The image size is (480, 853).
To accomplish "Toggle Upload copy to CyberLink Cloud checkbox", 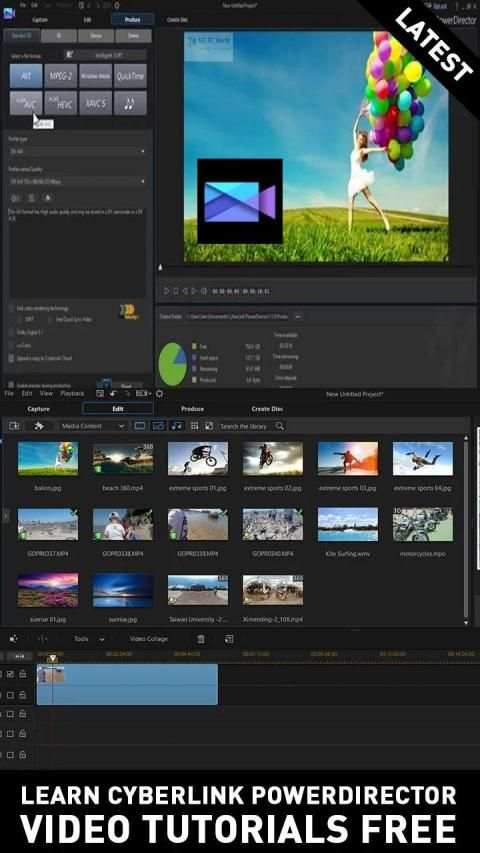I will coord(11,358).
